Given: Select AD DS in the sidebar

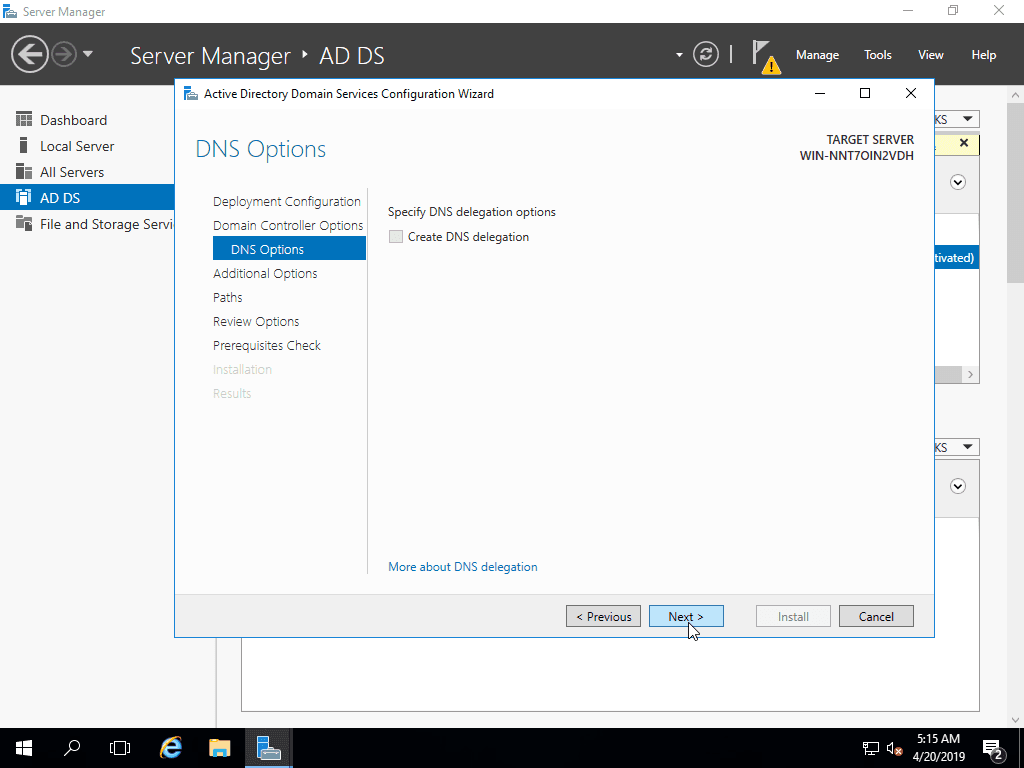Looking at the screenshot, I should tap(87, 198).
